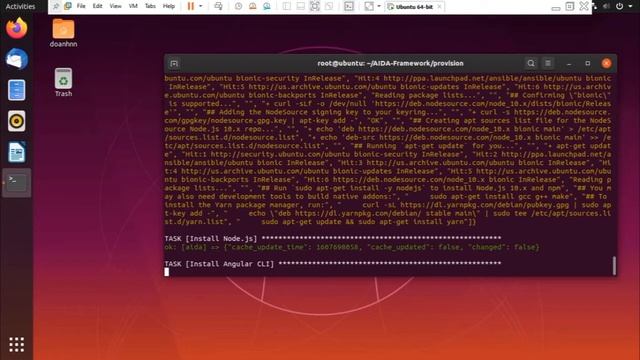This screenshot has height=360, width=640.
Task: Expand the Ubuntu system menu arrow
Action: (x=631, y=6)
